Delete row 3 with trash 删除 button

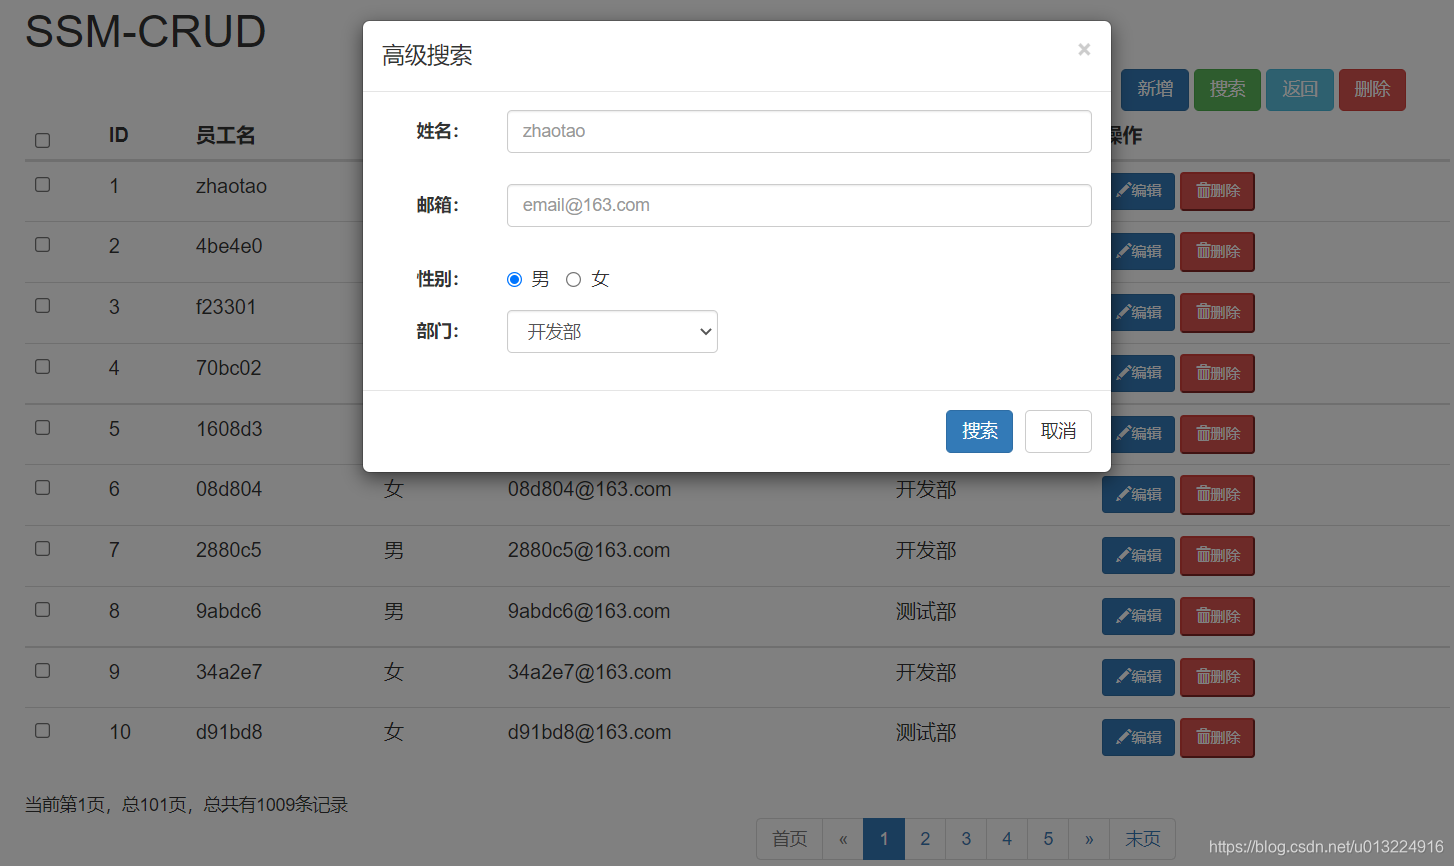(x=1217, y=313)
